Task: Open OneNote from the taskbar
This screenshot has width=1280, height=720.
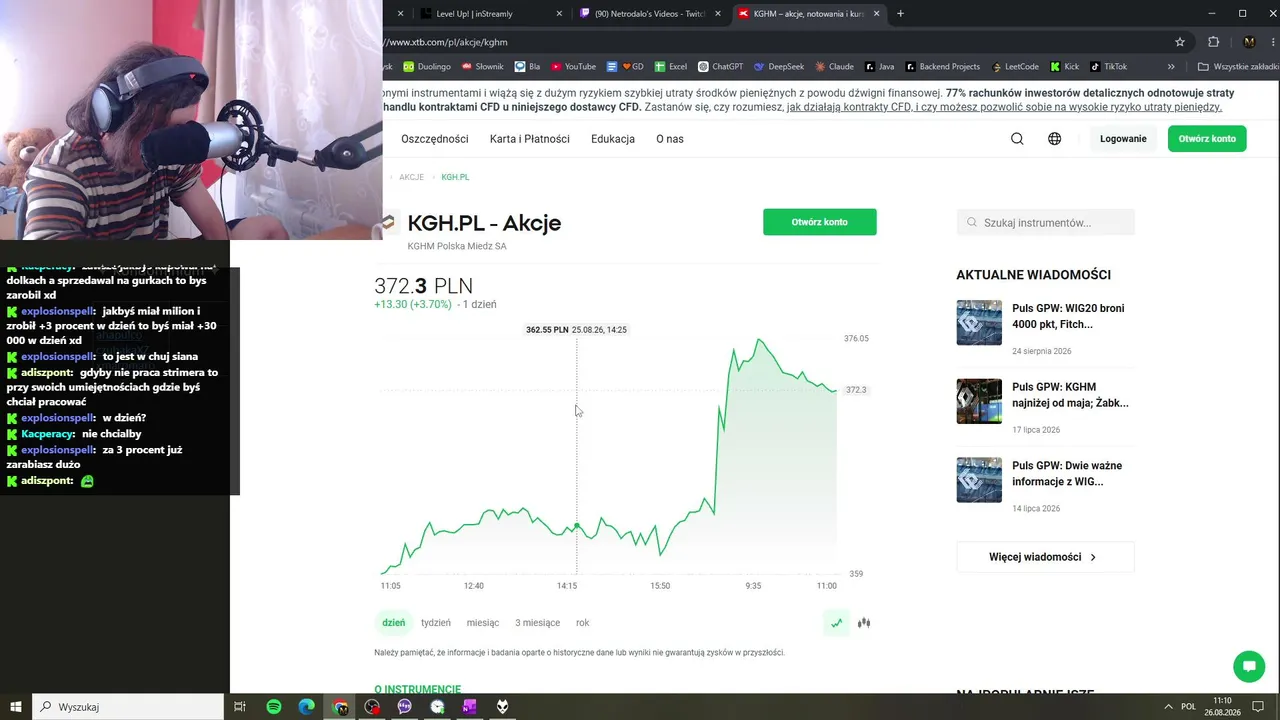Action: coord(470,707)
